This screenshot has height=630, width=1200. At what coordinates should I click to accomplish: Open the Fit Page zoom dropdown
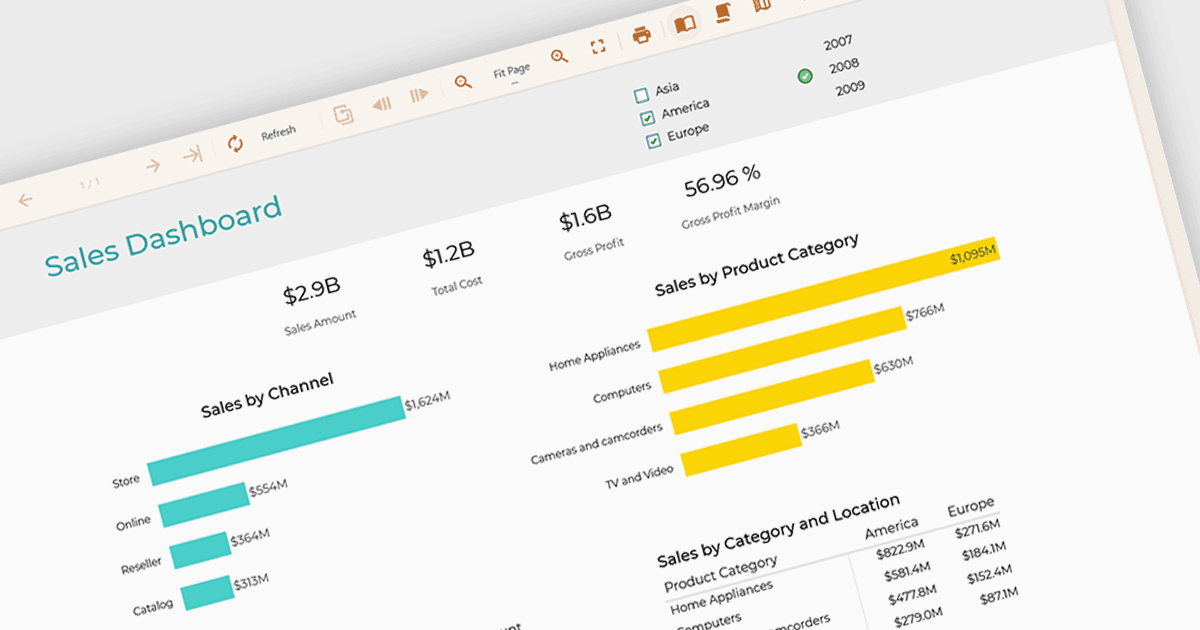(x=512, y=72)
